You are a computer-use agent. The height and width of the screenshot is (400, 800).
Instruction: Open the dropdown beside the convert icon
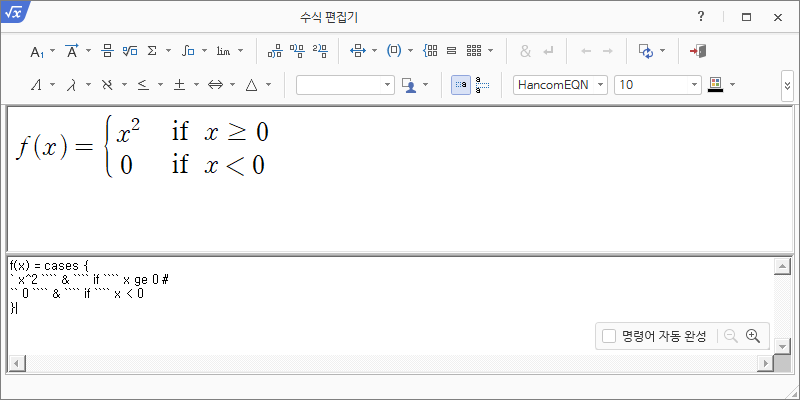(662, 51)
